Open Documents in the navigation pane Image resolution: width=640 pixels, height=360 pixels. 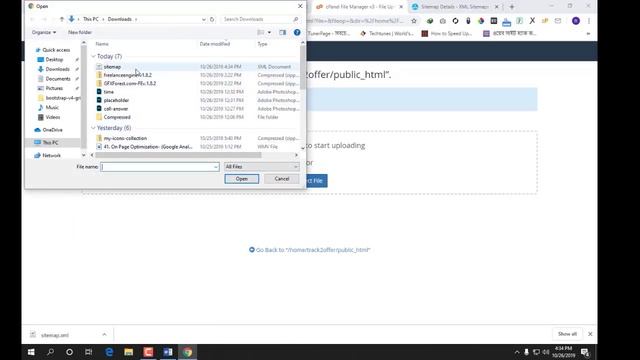58,79
